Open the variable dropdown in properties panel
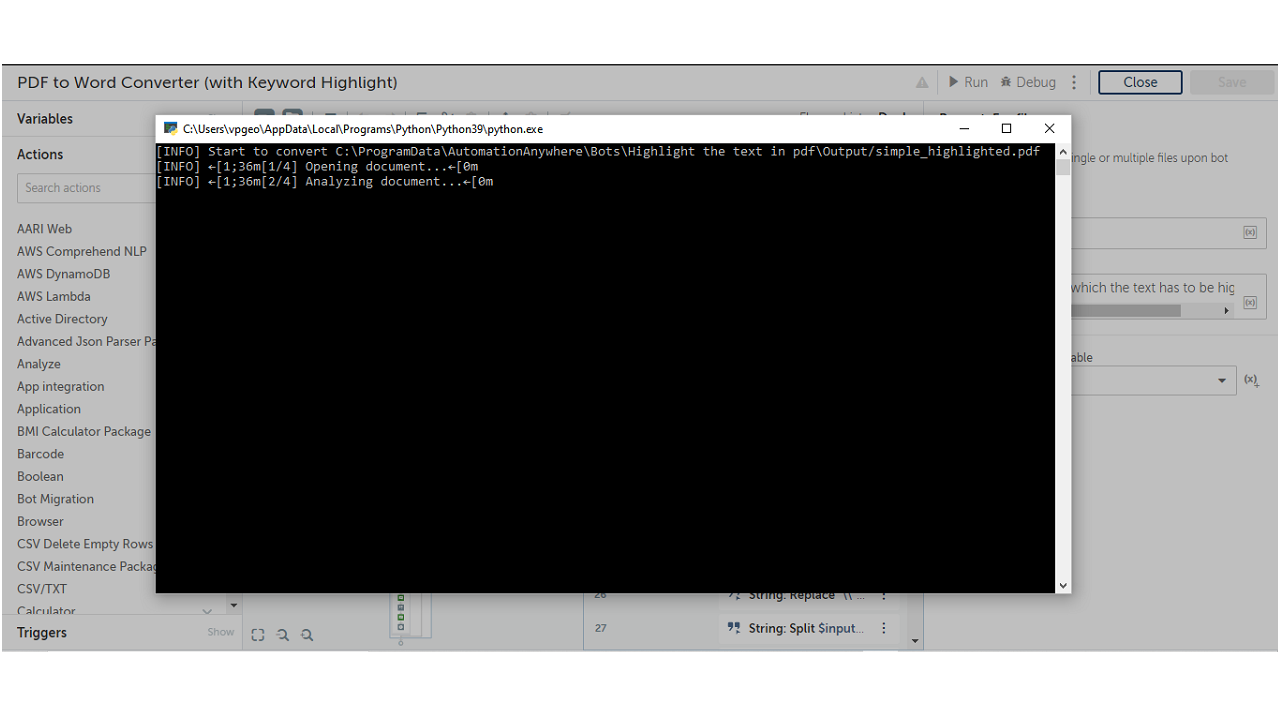 (x=1222, y=381)
